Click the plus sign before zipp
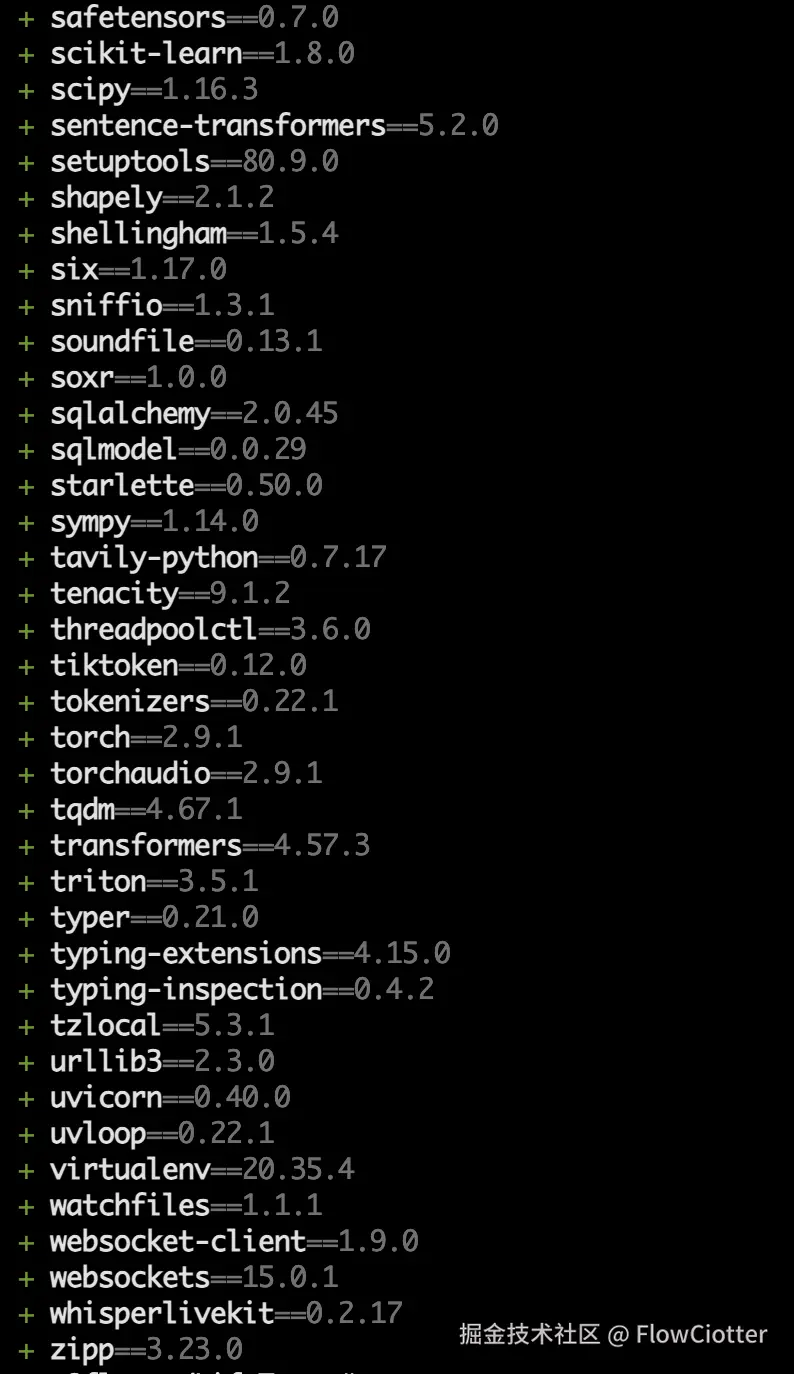The image size is (794, 1374). pyautogui.click(x=26, y=1350)
